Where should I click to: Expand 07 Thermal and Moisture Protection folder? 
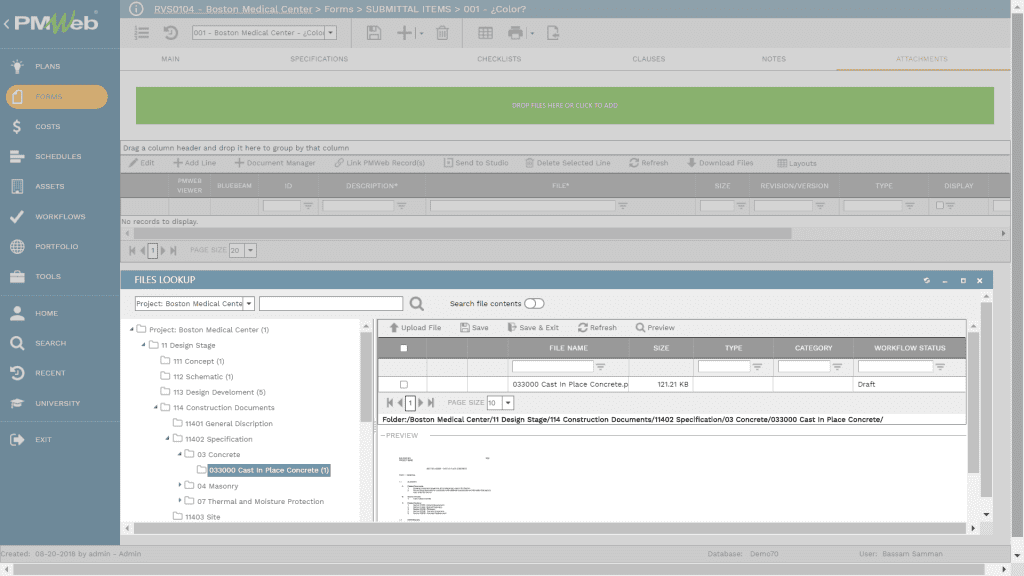pyautogui.click(x=180, y=501)
